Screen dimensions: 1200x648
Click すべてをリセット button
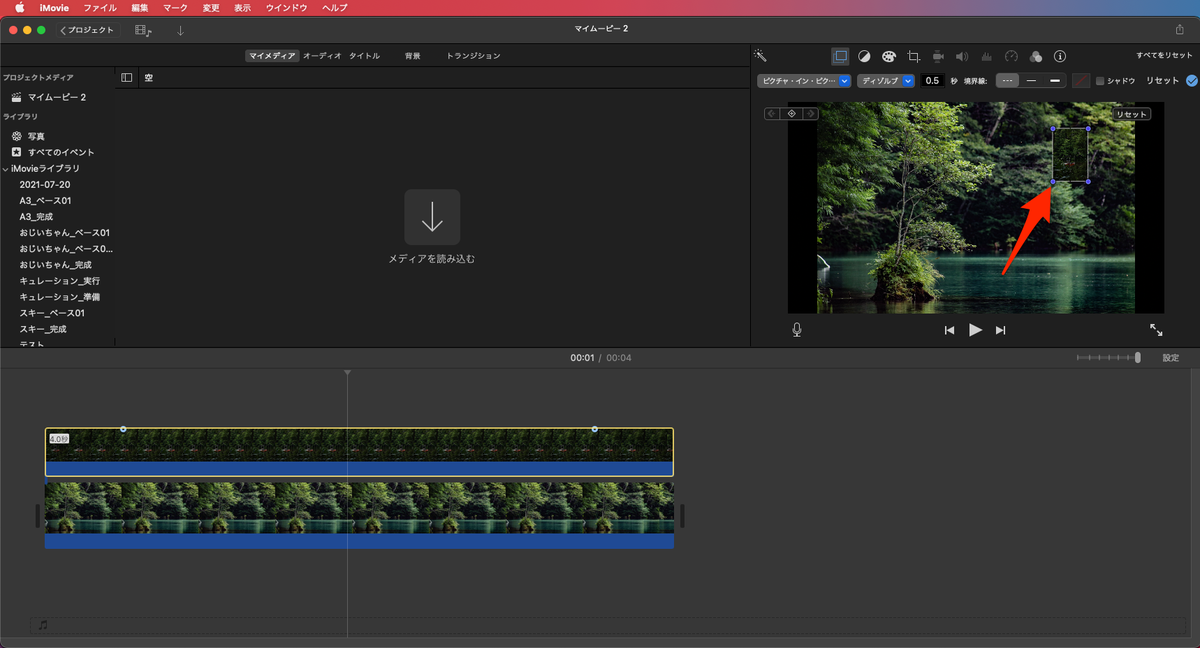1165,56
